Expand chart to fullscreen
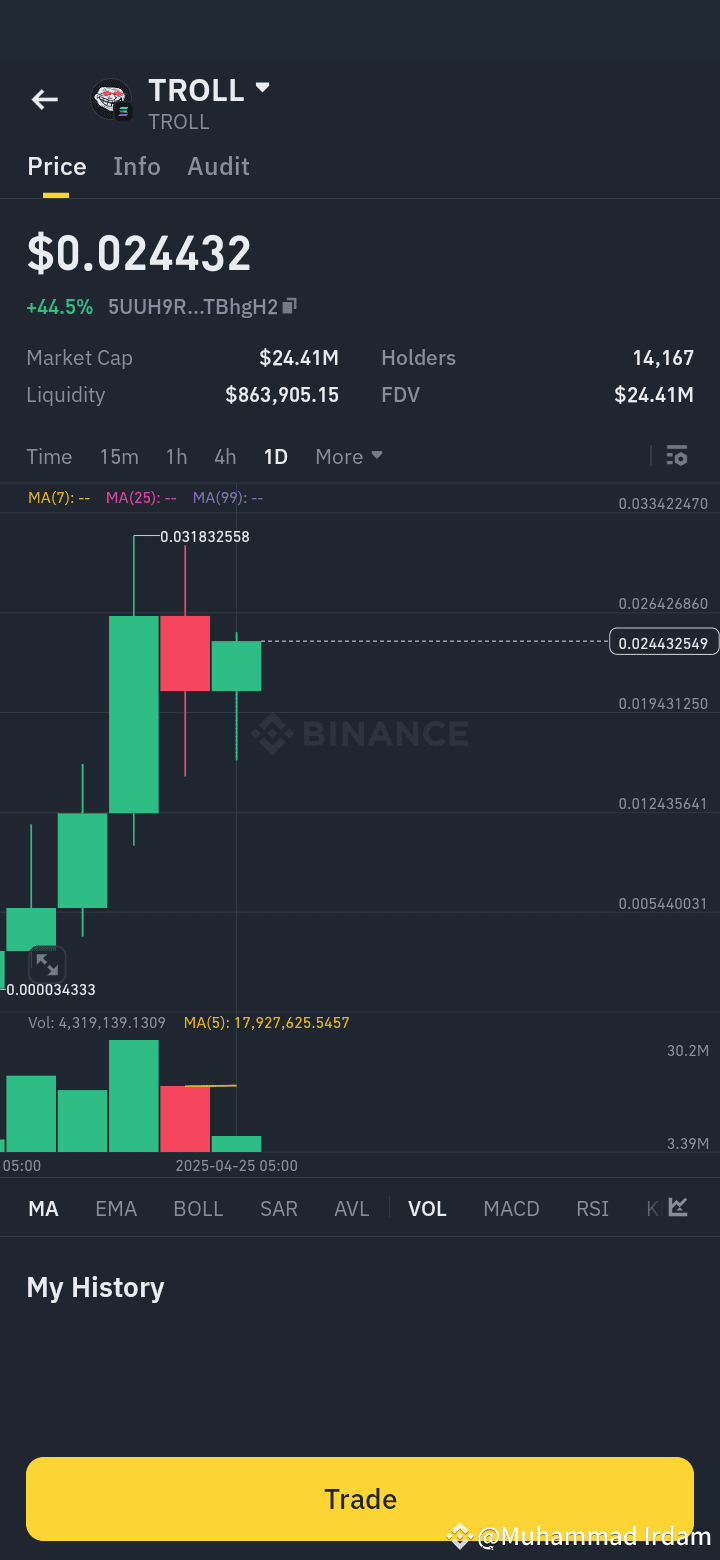This screenshot has height=1560, width=720. 47,964
